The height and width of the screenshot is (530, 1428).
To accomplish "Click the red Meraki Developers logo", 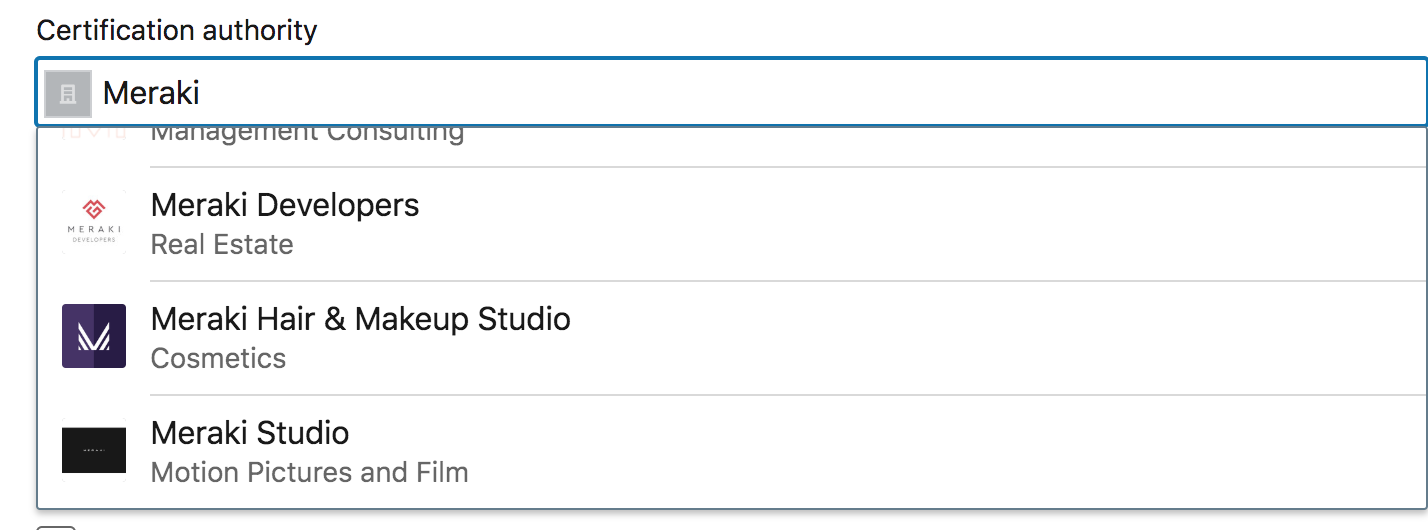I will (x=93, y=222).
